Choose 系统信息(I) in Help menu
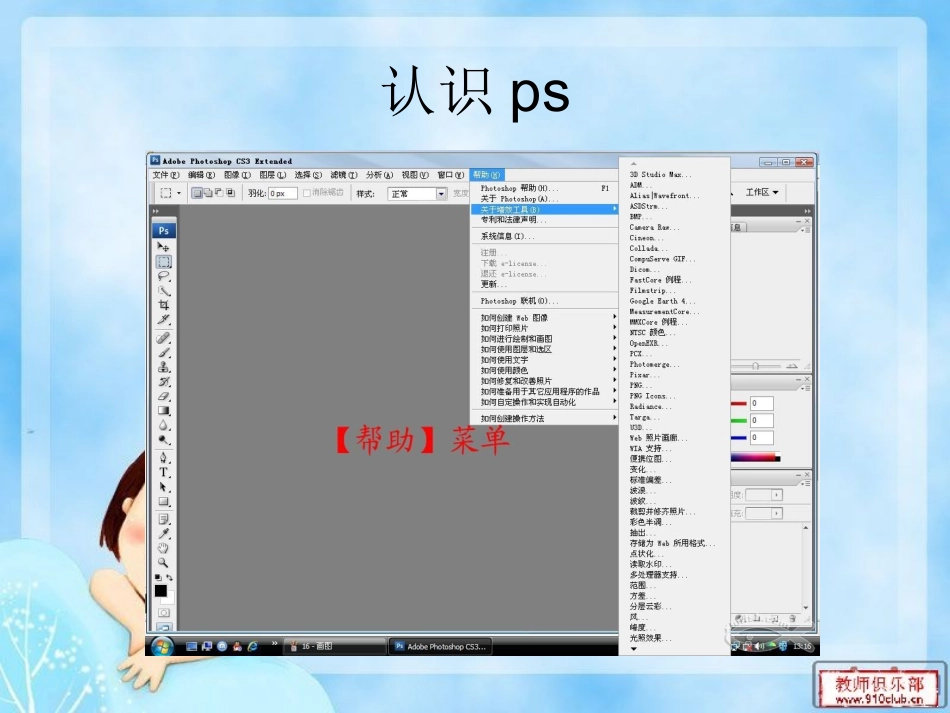Screen dimensions: 950x713 pyautogui.click(x=545, y=236)
